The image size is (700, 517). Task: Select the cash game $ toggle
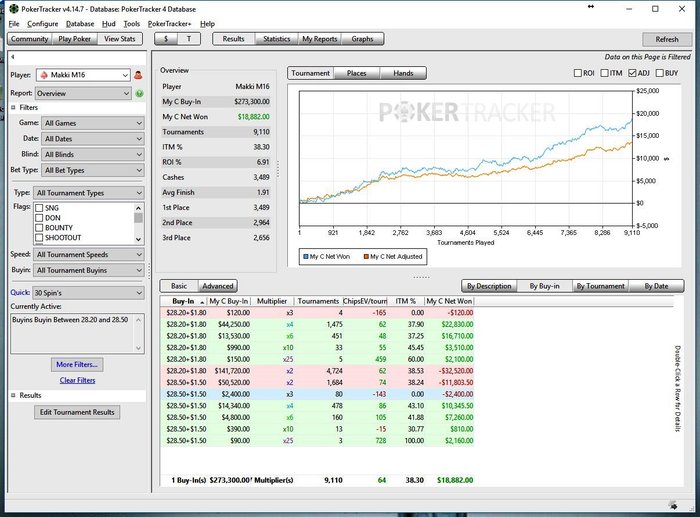pyautogui.click(x=166, y=39)
